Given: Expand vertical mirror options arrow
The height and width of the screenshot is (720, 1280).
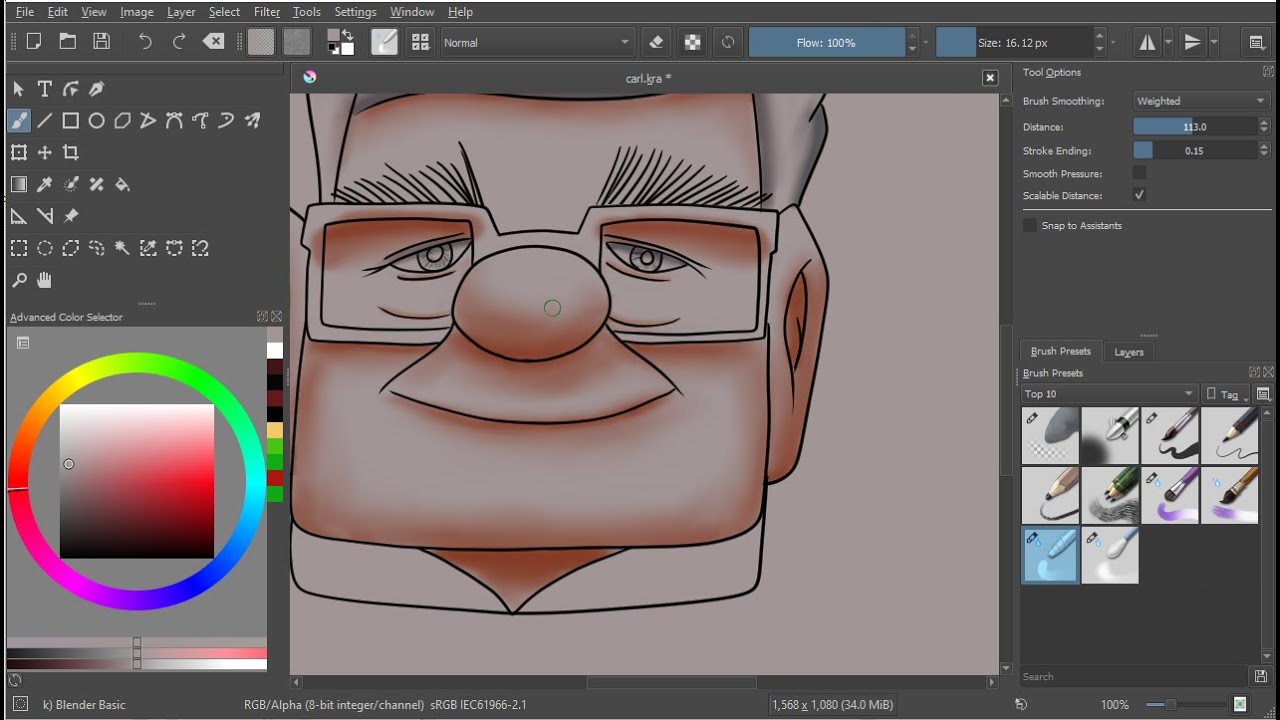Looking at the screenshot, I should [x=1214, y=42].
